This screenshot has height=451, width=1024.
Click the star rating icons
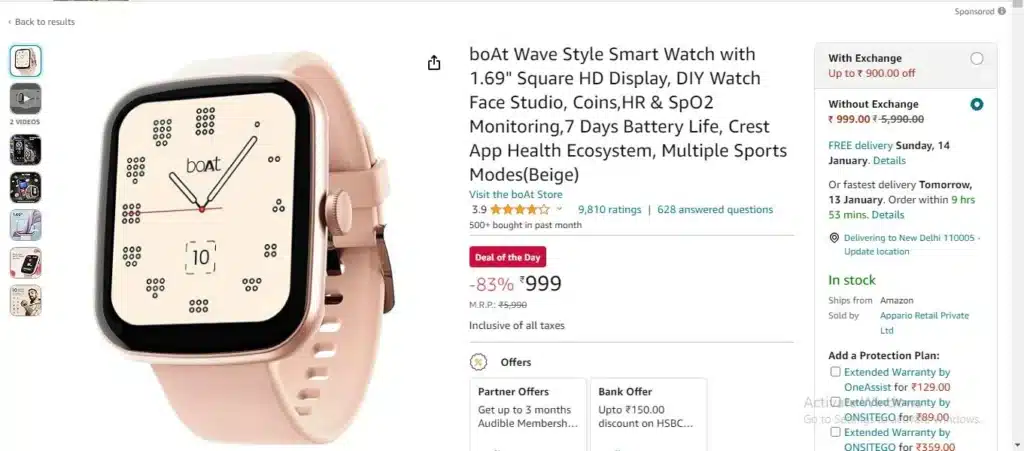click(520, 210)
